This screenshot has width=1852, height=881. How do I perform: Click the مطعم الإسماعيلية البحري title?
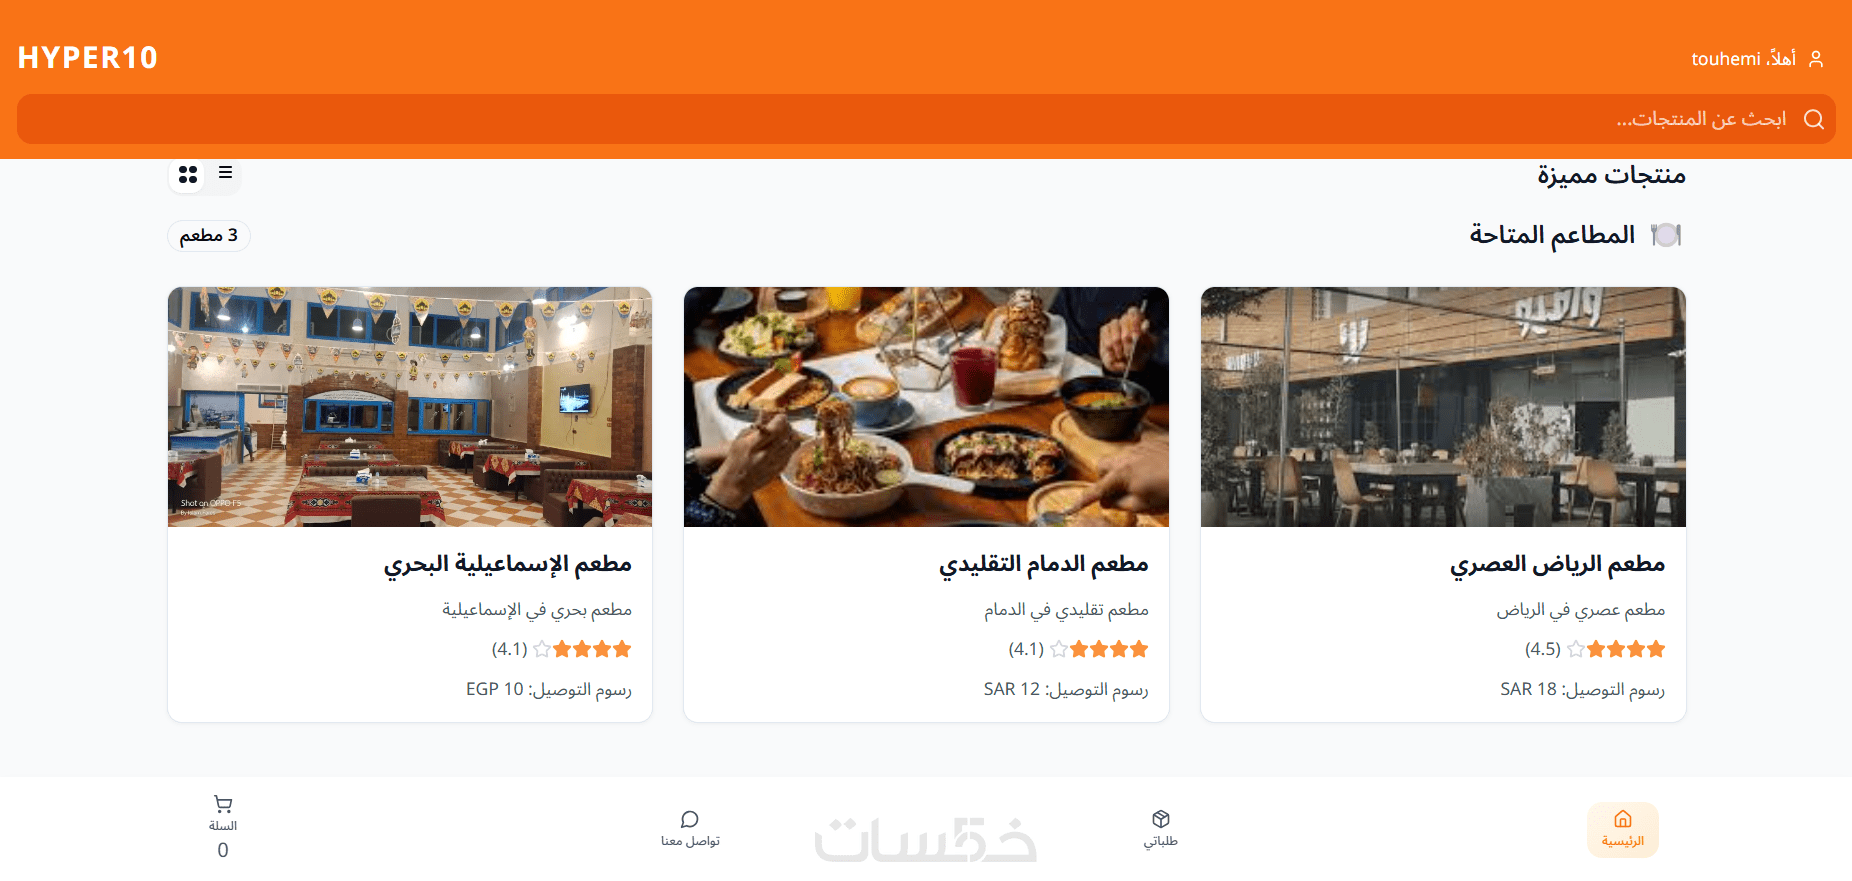pos(508,565)
